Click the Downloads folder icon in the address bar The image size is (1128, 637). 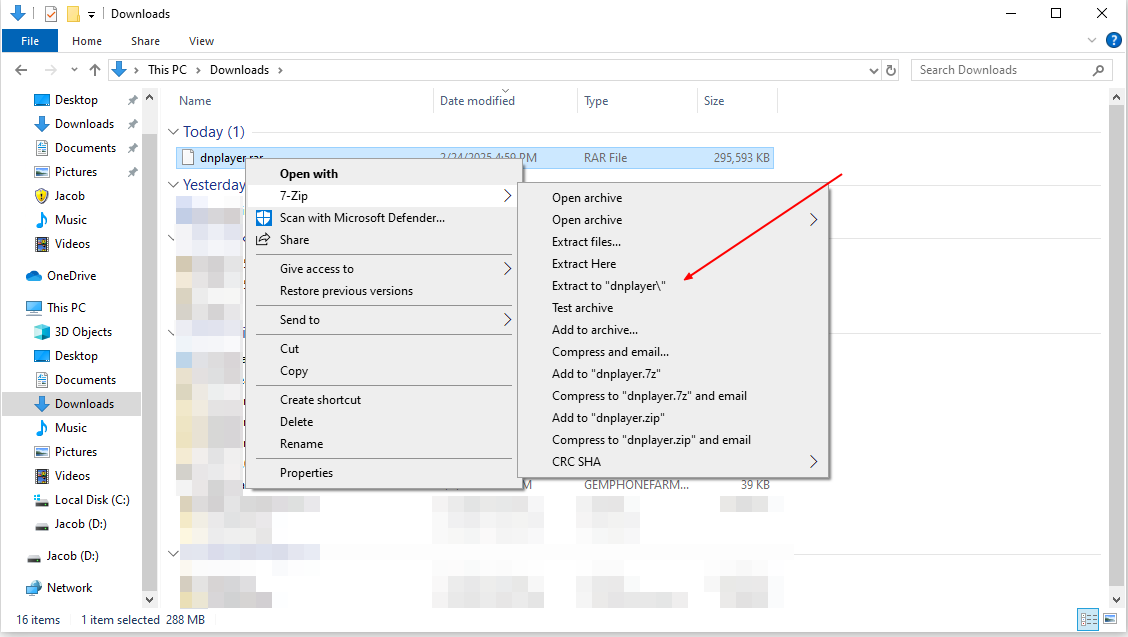tap(119, 69)
